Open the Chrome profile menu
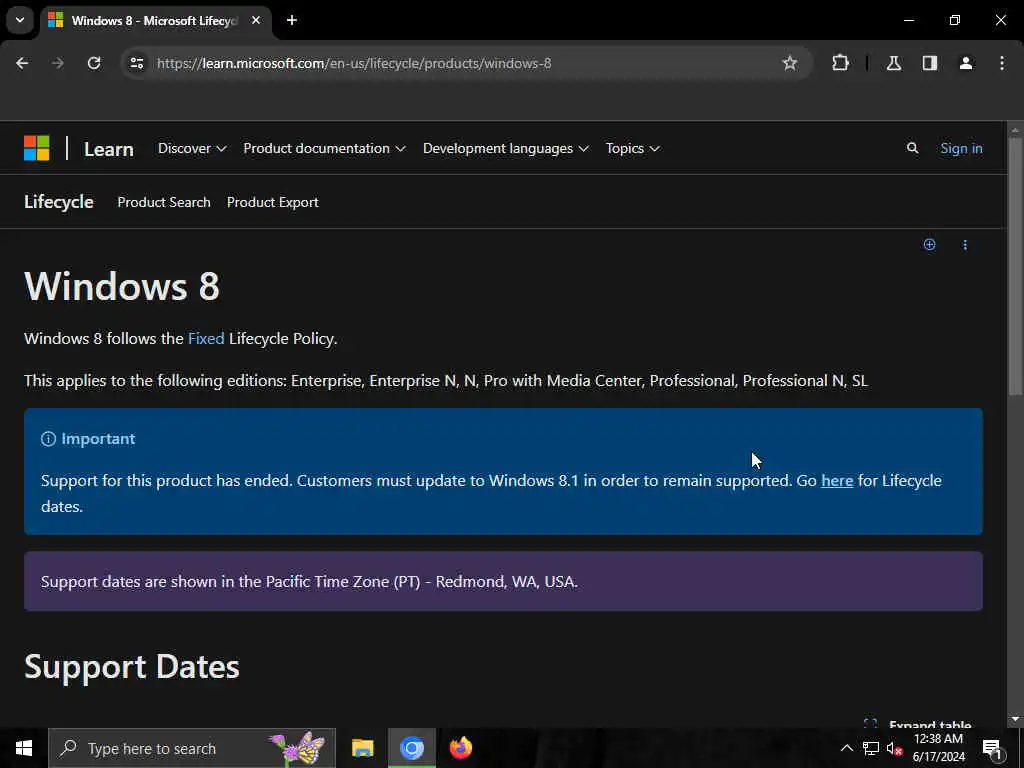The height and width of the screenshot is (768, 1024). pyautogui.click(x=965, y=63)
